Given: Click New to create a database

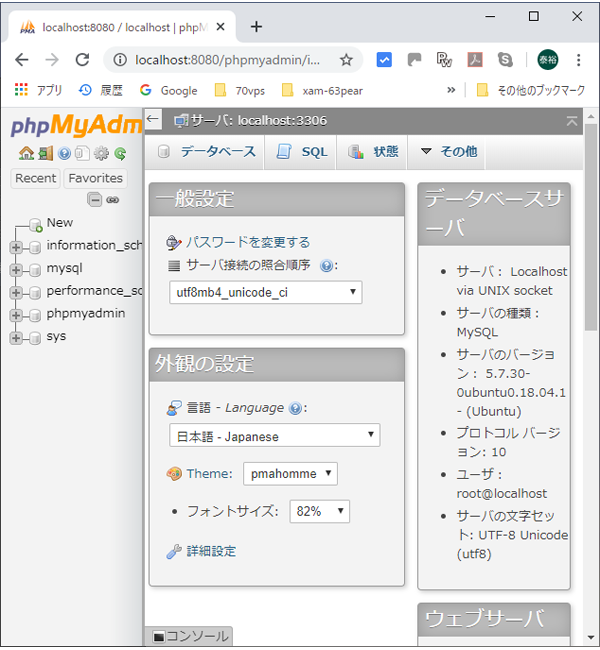Looking at the screenshot, I should coord(60,223).
